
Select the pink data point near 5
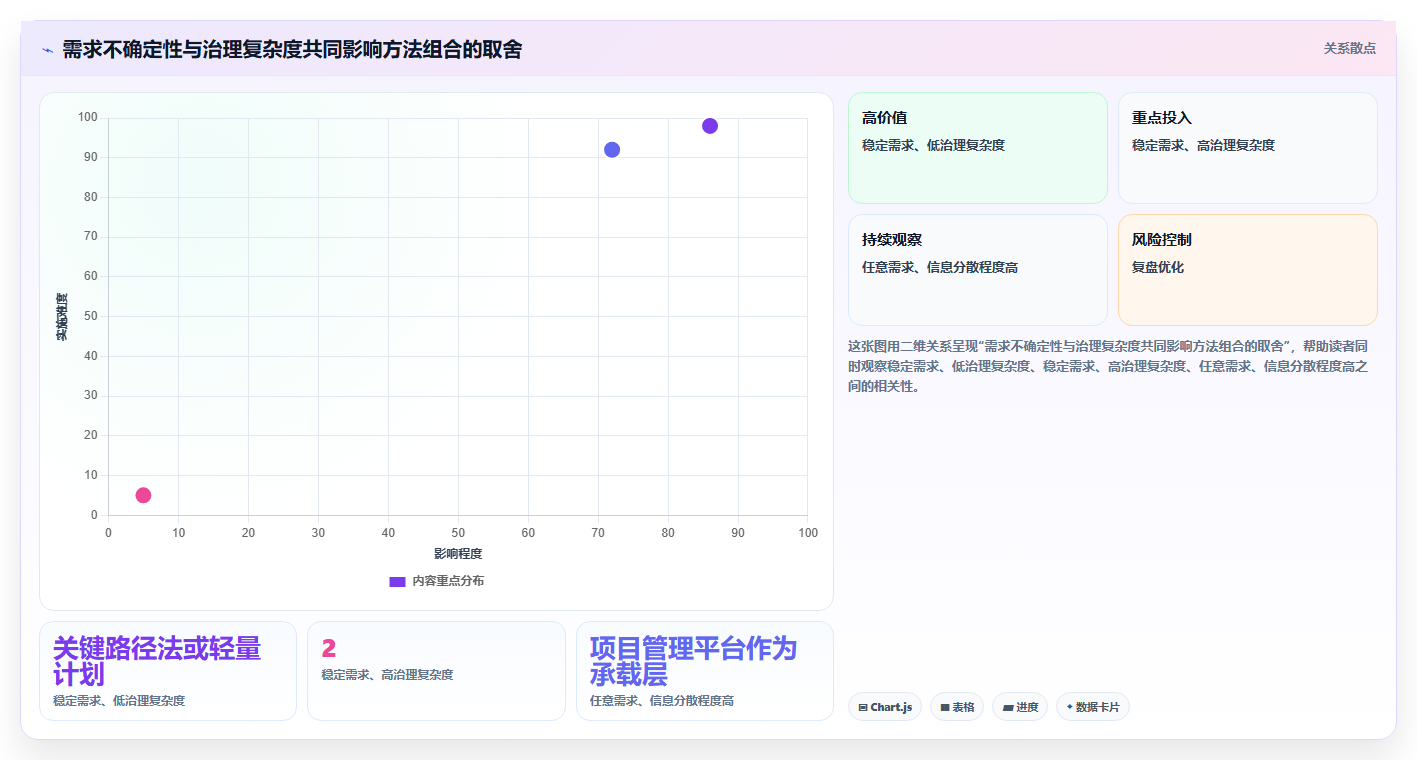click(143, 495)
